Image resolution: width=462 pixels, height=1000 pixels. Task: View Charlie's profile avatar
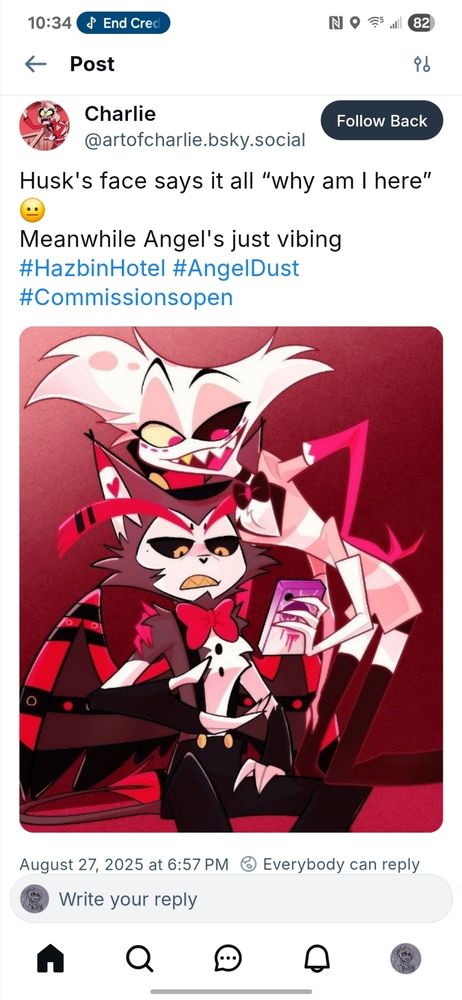tap(45, 125)
